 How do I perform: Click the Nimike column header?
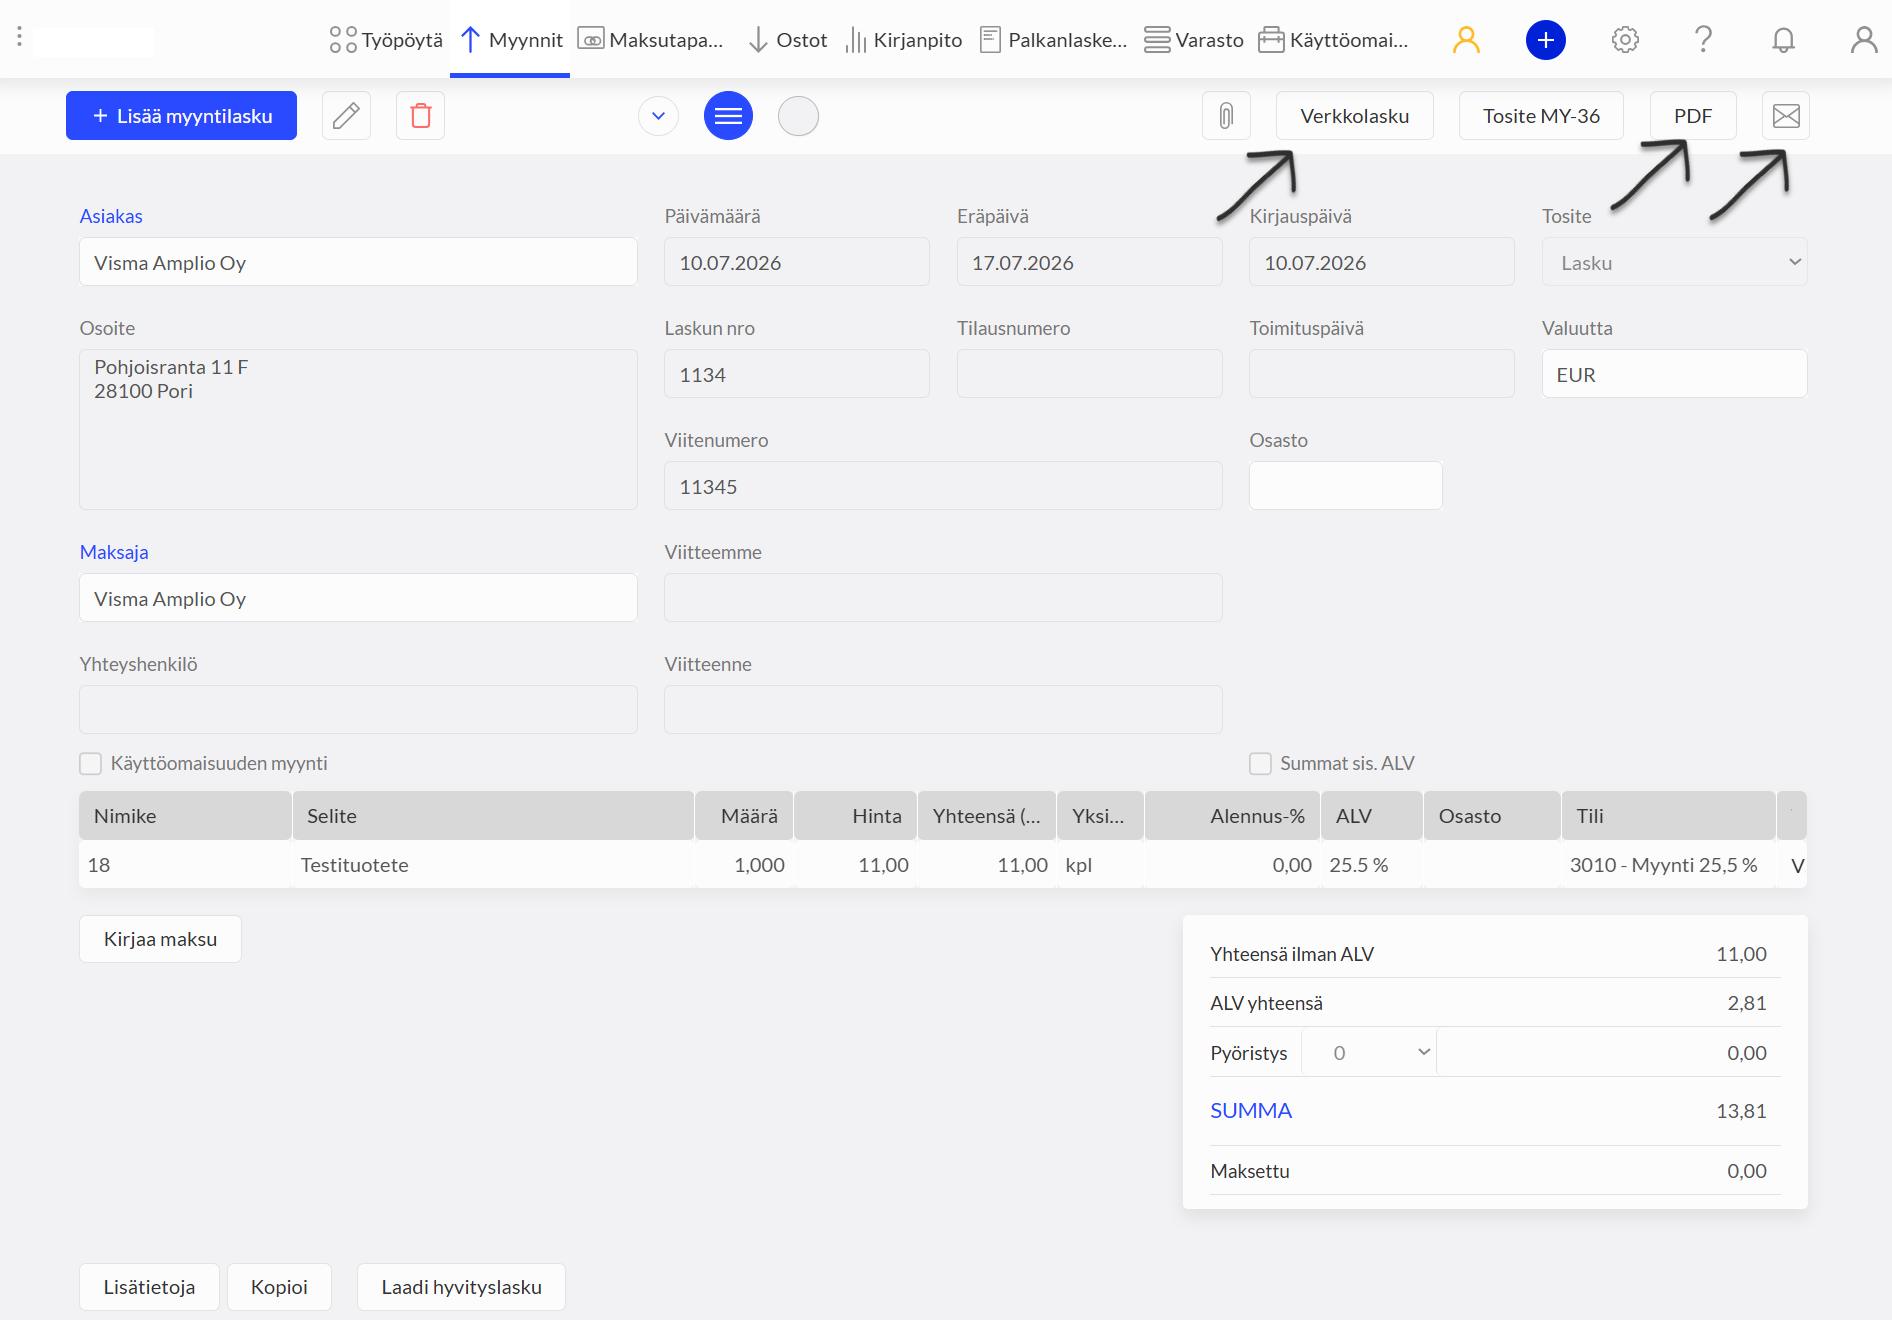(x=185, y=816)
